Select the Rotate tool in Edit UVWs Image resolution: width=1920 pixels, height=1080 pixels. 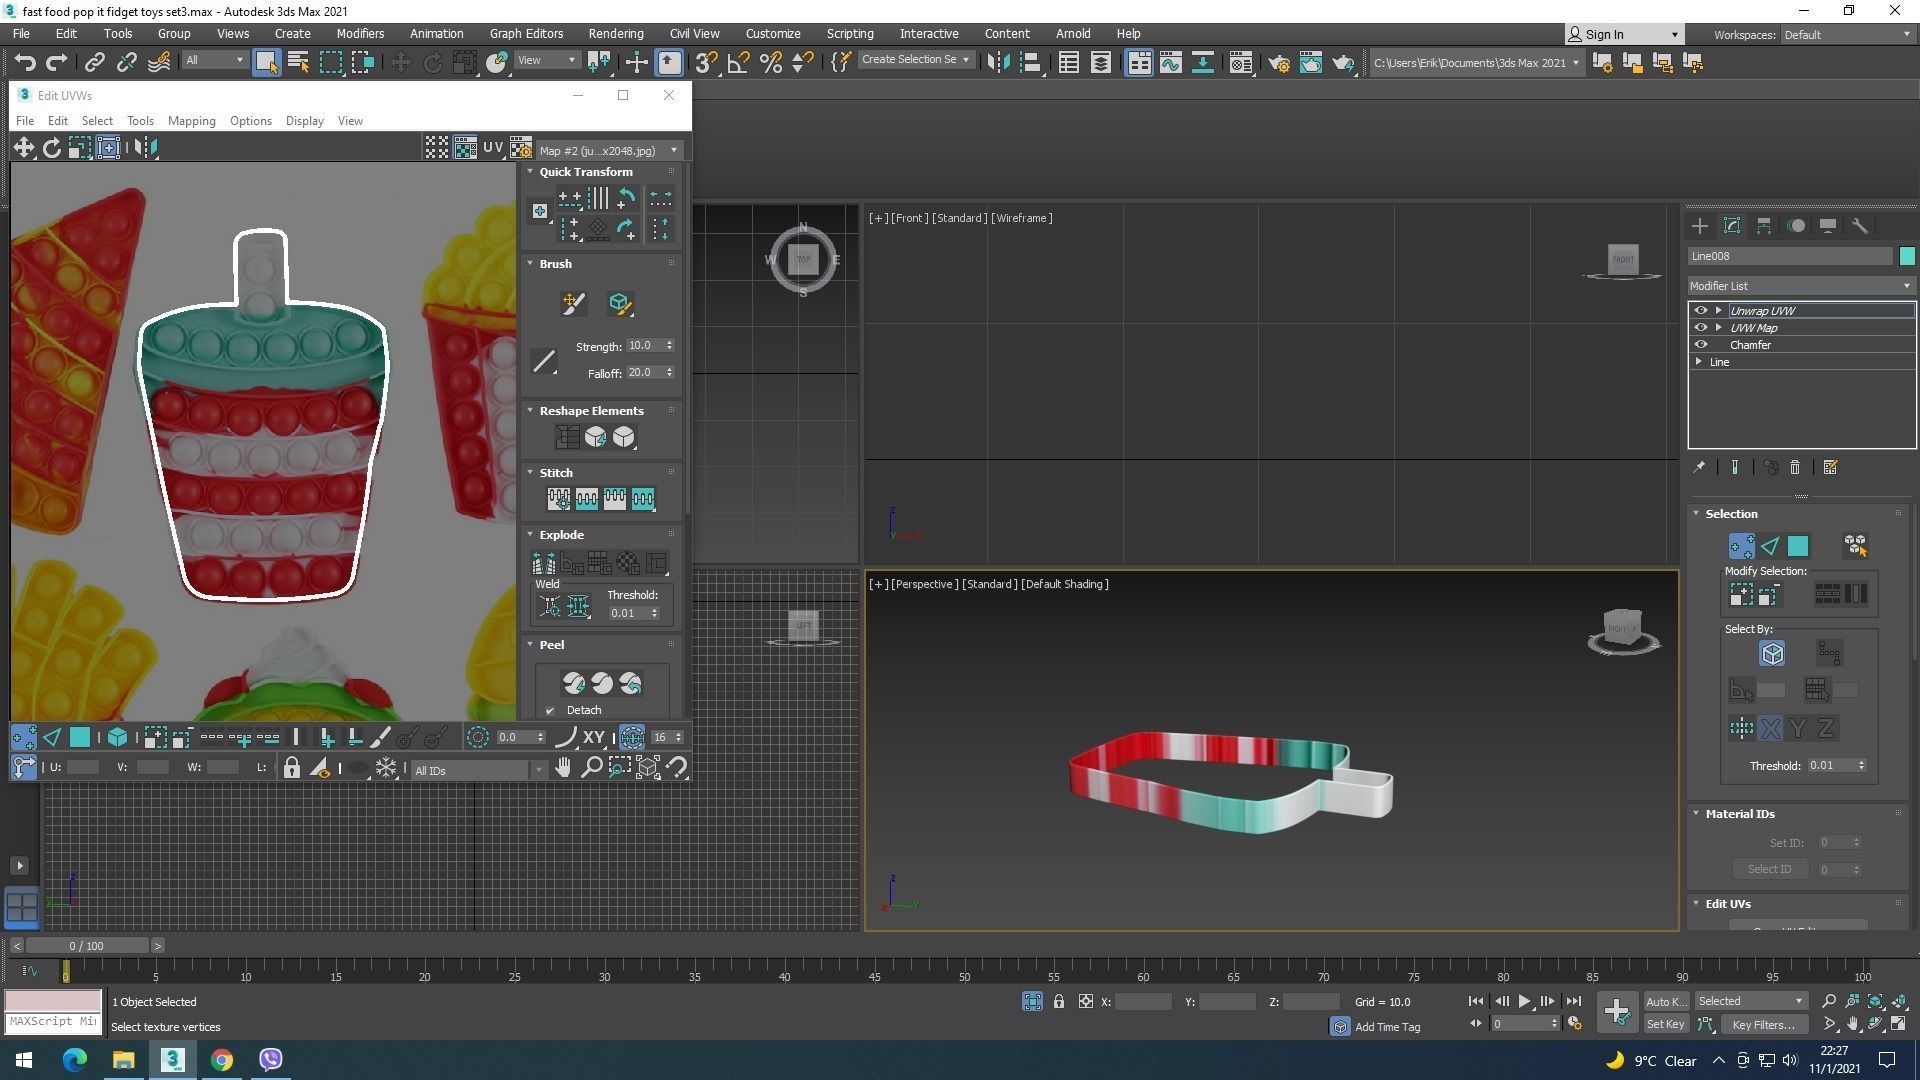[51, 148]
